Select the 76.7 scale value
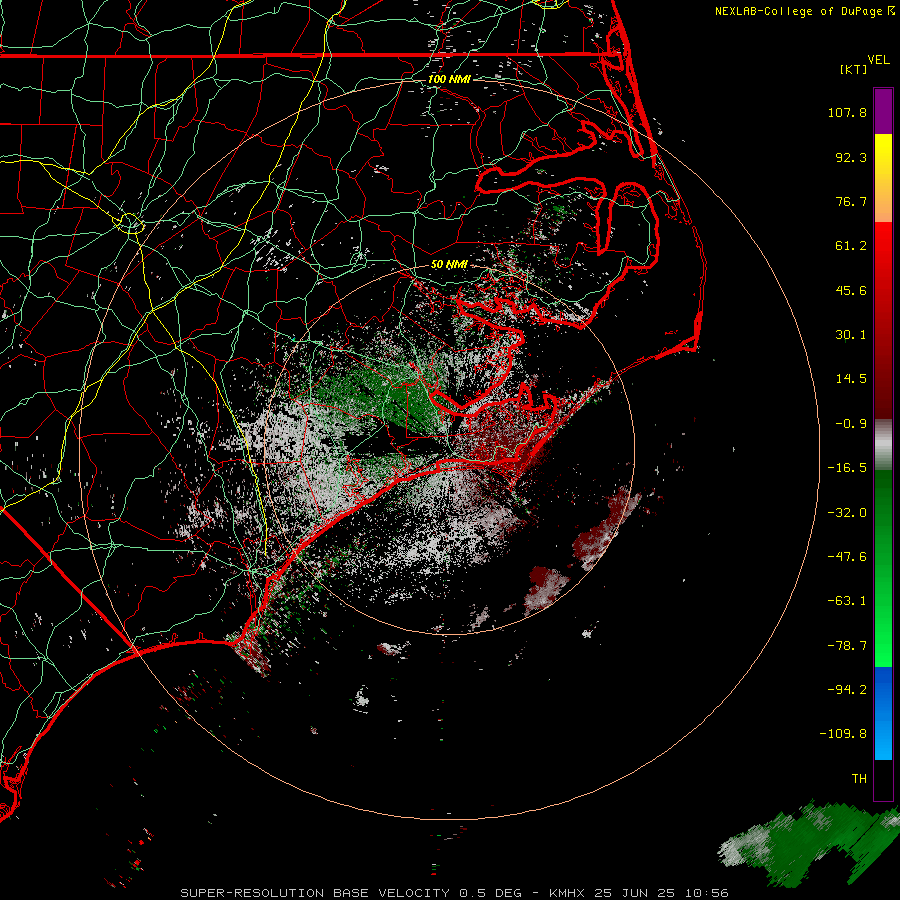900x900 pixels. point(851,201)
